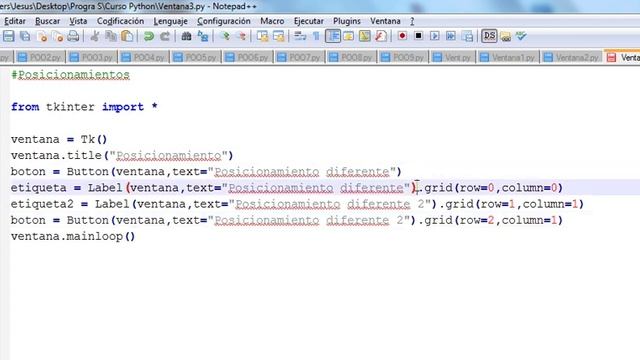Switch to the POO7.py tab
Viewport: 640px width, 360px height.
pyautogui.click(x=299, y=58)
